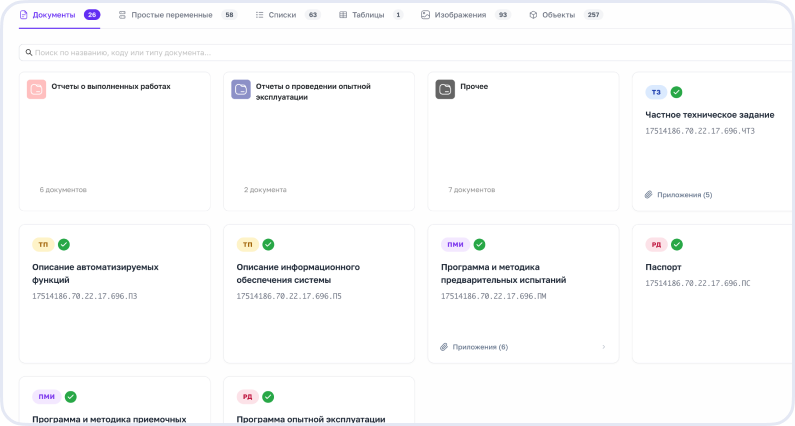Click paperclip icon next to Приложения (6)
The width and height of the screenshot is (795, 426).
click(x=444, y=347)
